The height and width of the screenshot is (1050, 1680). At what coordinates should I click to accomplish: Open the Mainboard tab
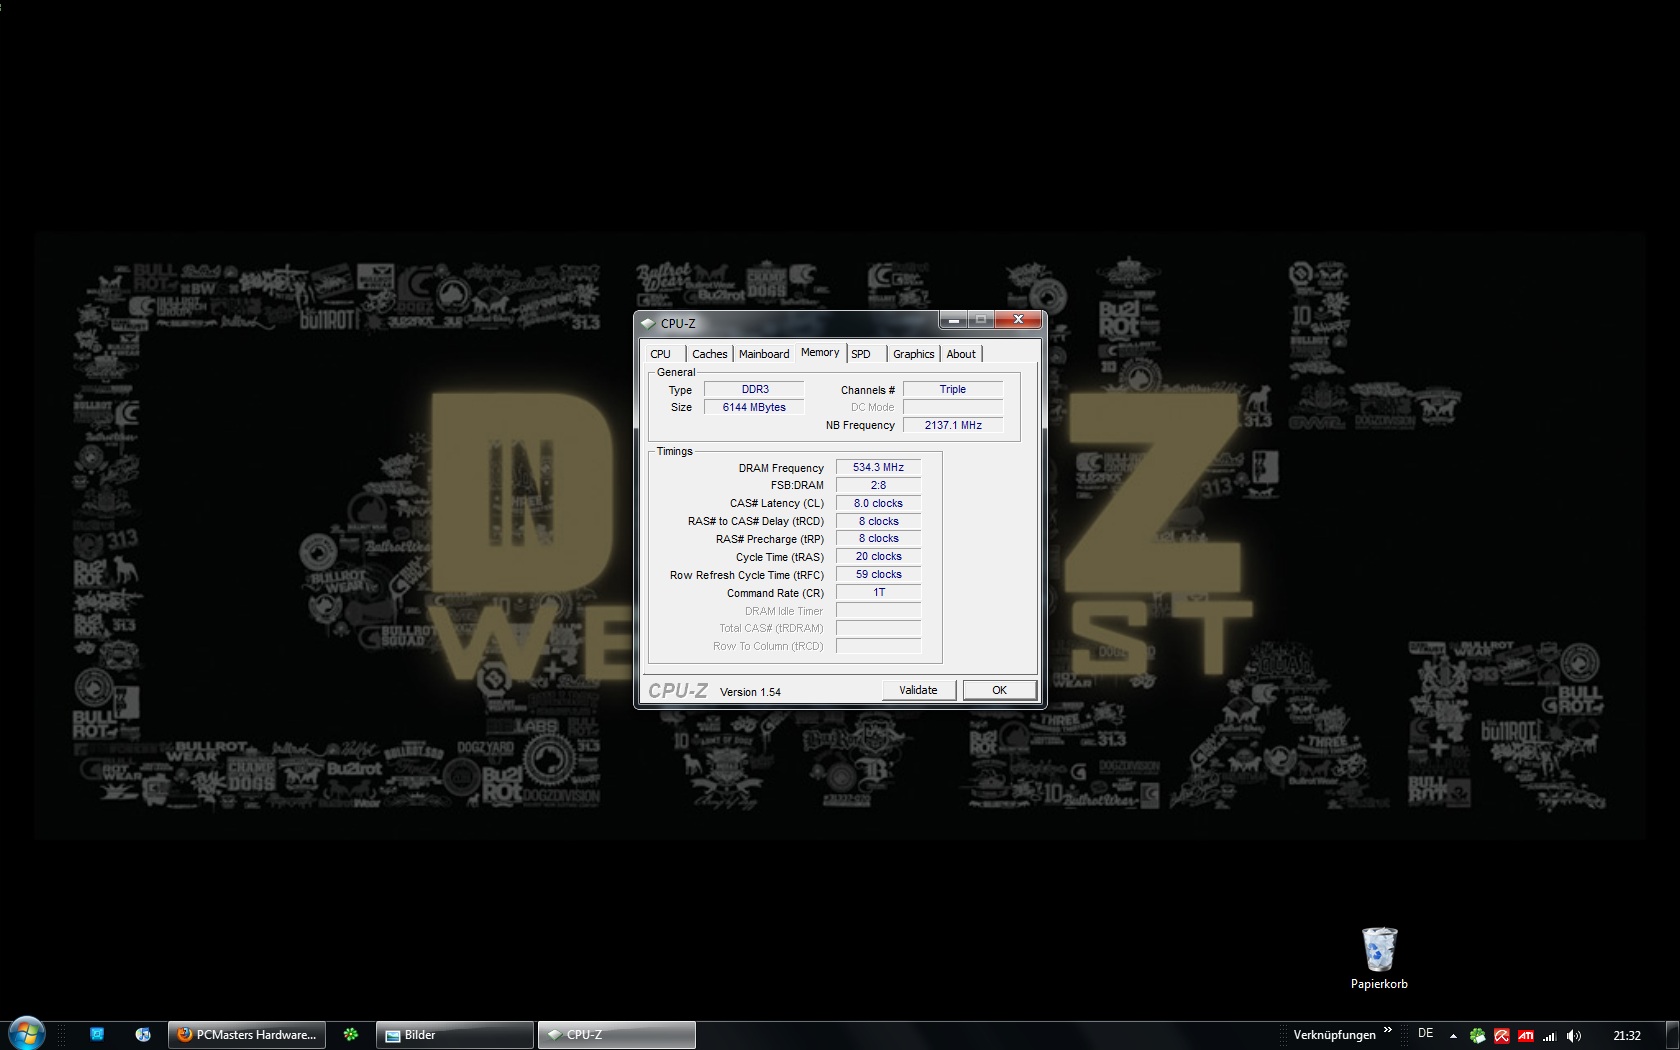(x=764, y=354)
